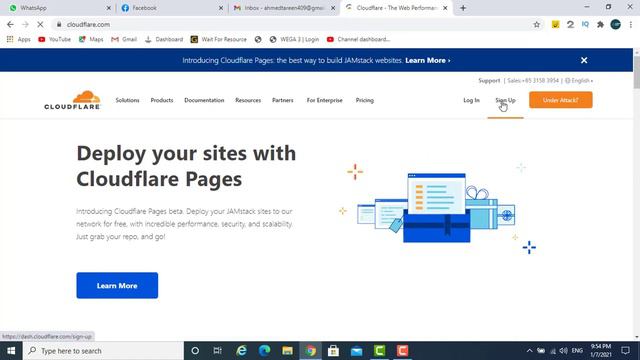640x360 pixels.
Task: Click the volume speaker icon in tray
Action: click(x=564, y=351)
